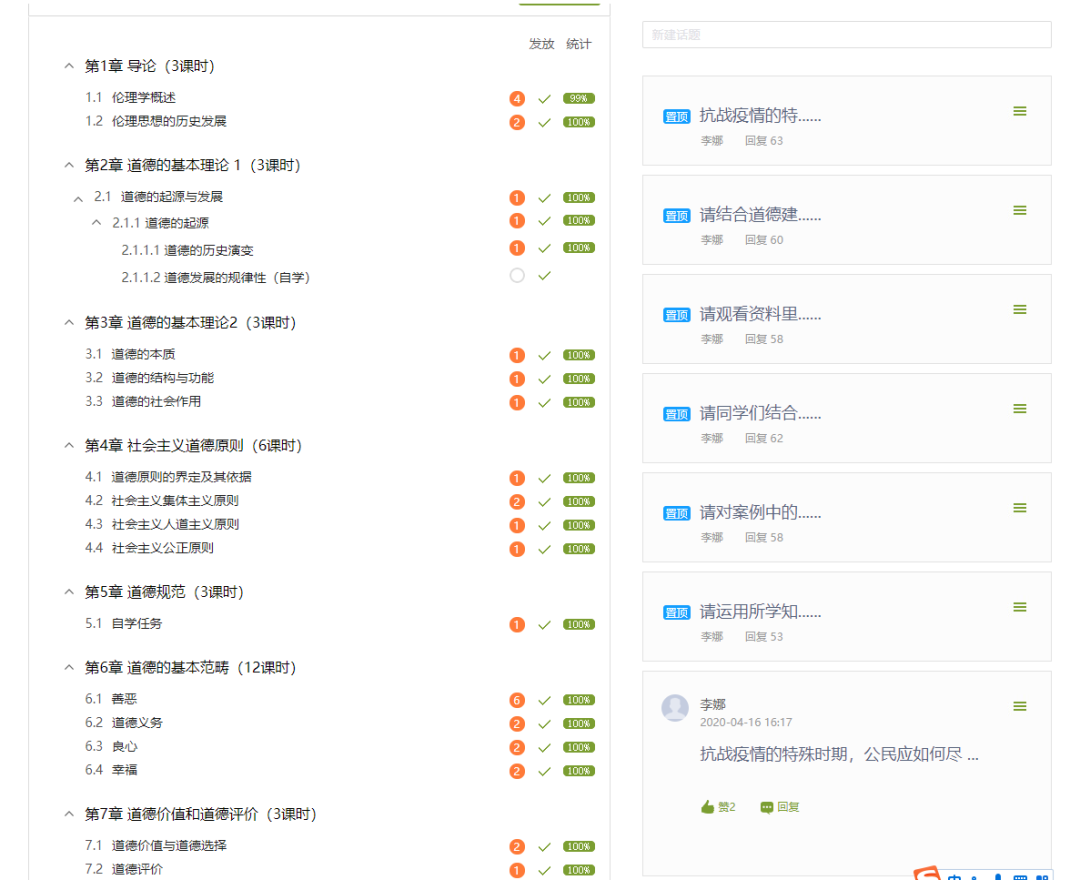The width and height of the screenshot is (1080, 880).
Task: Click the thumbs-up 赞 icon on 李娜's post
Action: (708, 807)
